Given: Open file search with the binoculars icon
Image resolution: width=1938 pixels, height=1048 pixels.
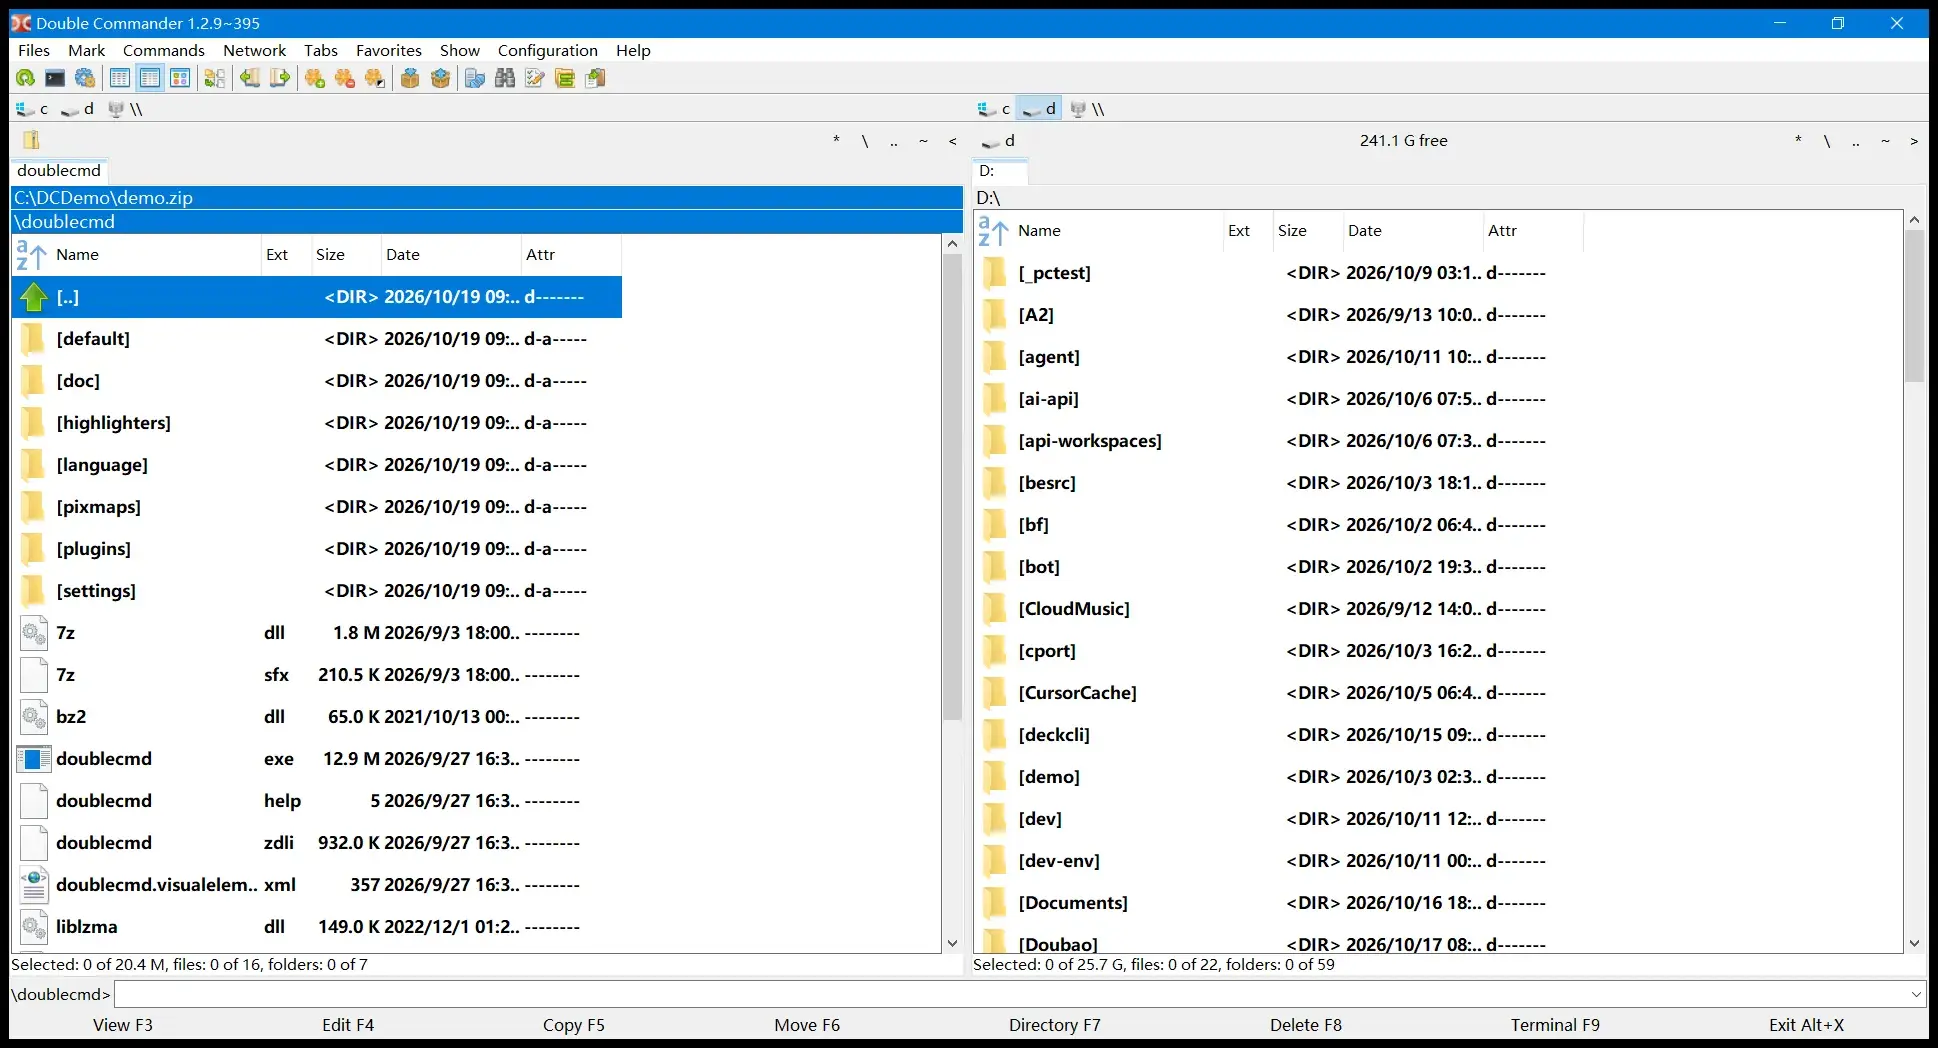Looking at the screenshot, I should pyautogui.click(x=505, y=78).
